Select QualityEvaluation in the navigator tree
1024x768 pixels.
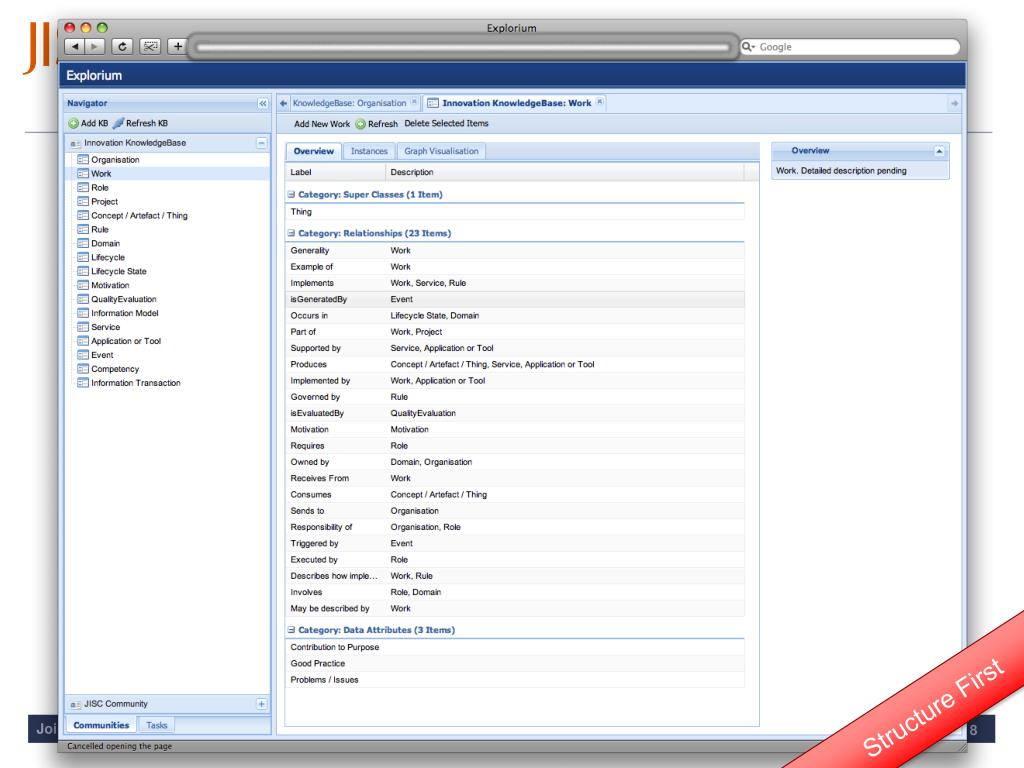(x=123, y=299)
